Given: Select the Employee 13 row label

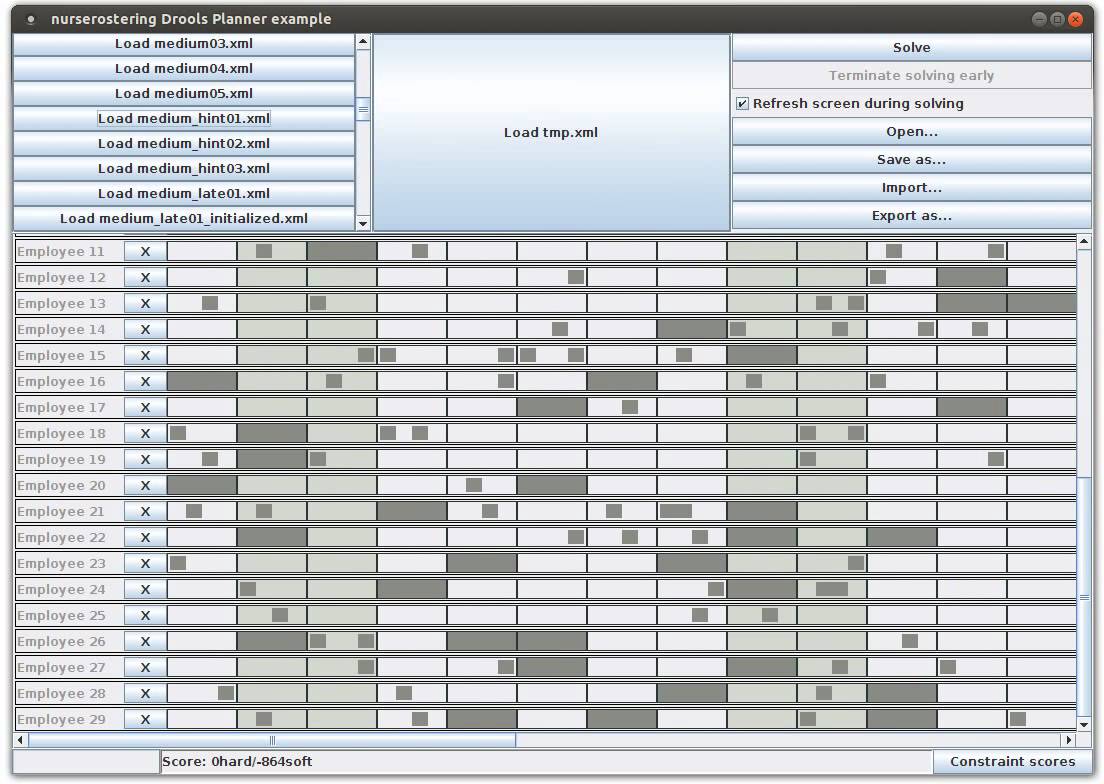Looking at the screenshot, I should [61, 303].
